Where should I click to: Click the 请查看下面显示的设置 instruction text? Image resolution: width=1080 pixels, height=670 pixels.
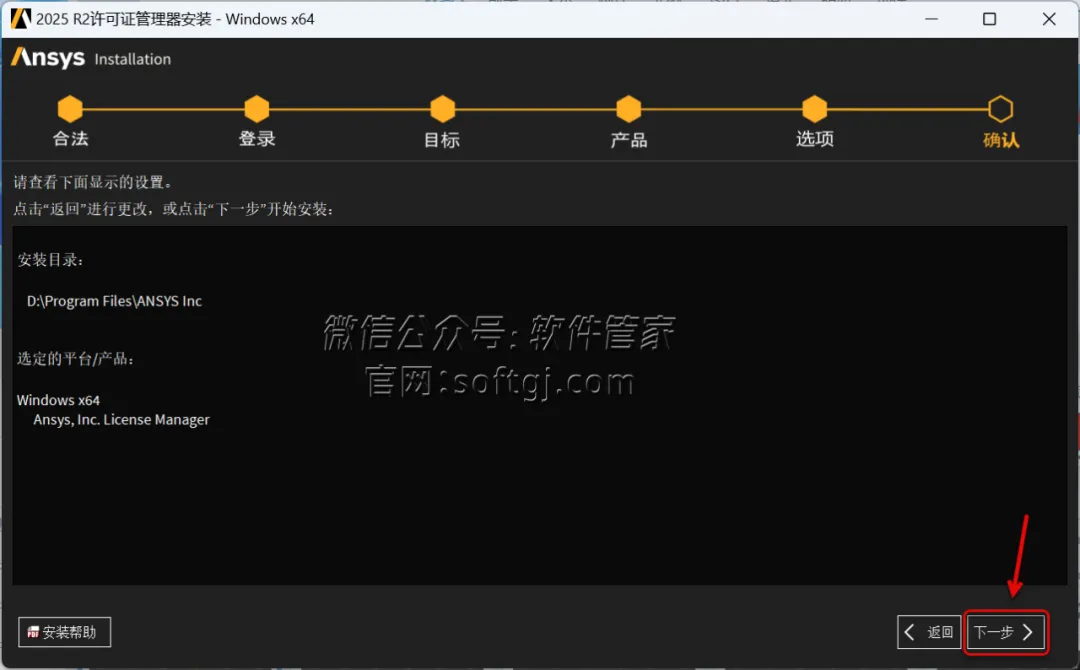[x=93, y=182]
